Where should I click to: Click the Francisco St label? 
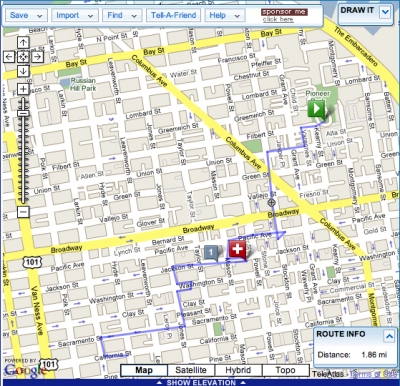pyautogui.click(x=236, y=58)
